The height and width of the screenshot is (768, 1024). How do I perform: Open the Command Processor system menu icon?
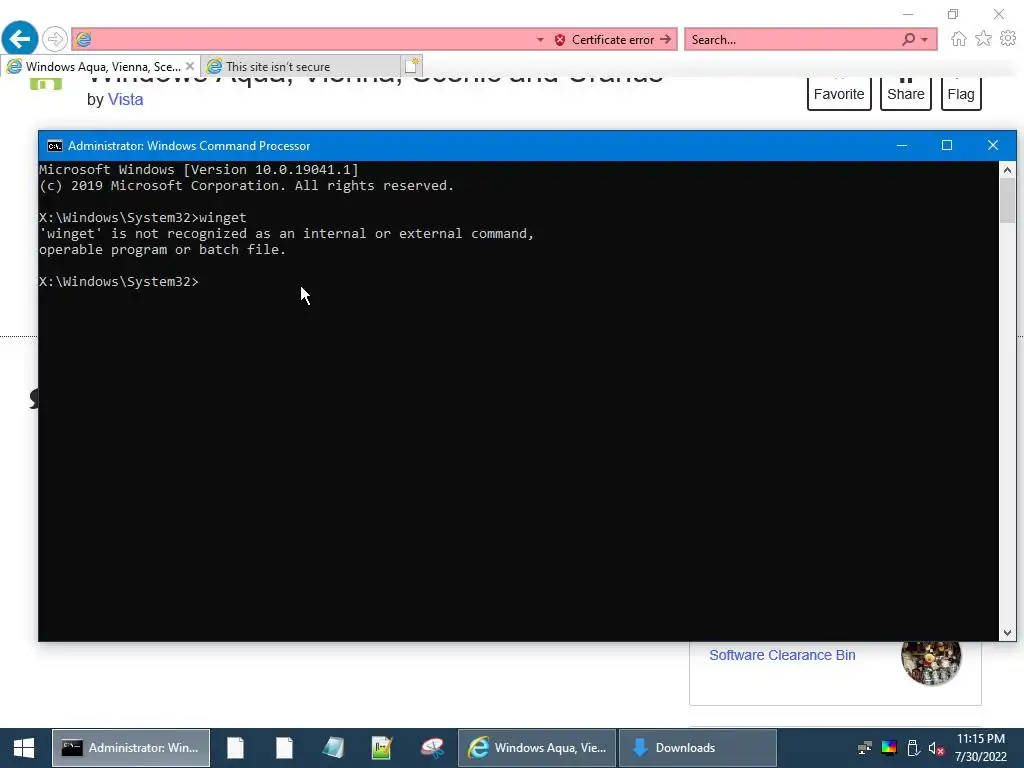click(55, 146)
